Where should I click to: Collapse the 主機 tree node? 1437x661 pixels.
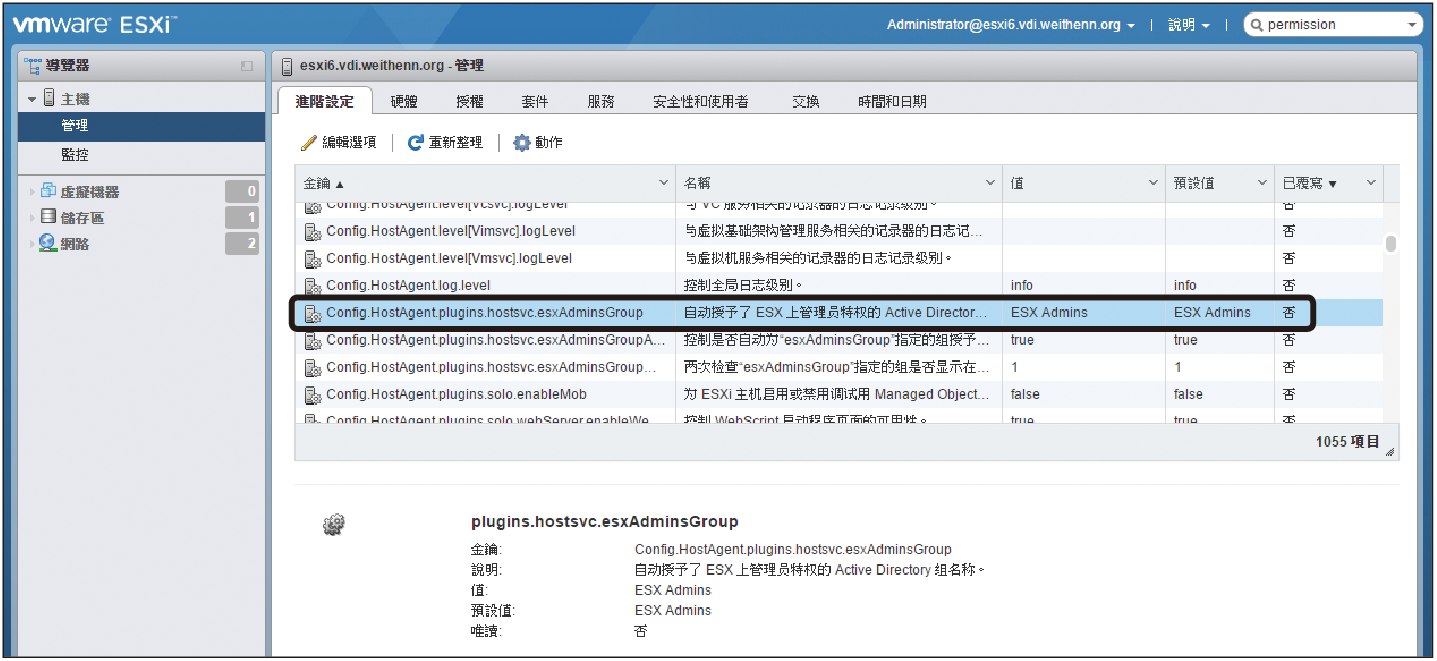pos(32,99)
